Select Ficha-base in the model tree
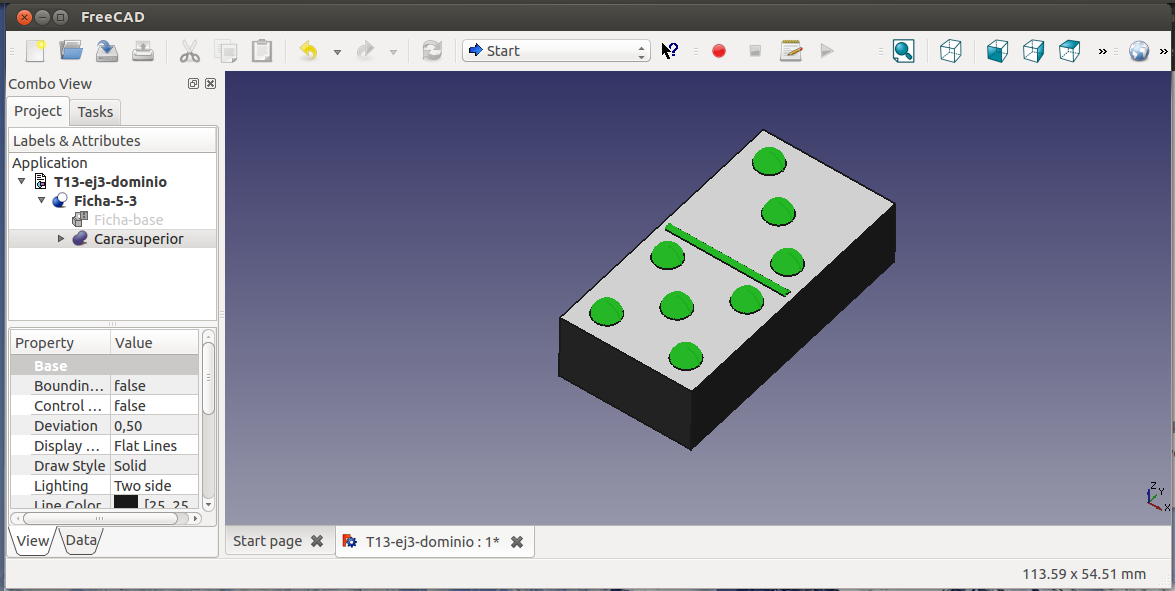The width and height of the screenshot is (1175, 591). [x=128, y=220]
